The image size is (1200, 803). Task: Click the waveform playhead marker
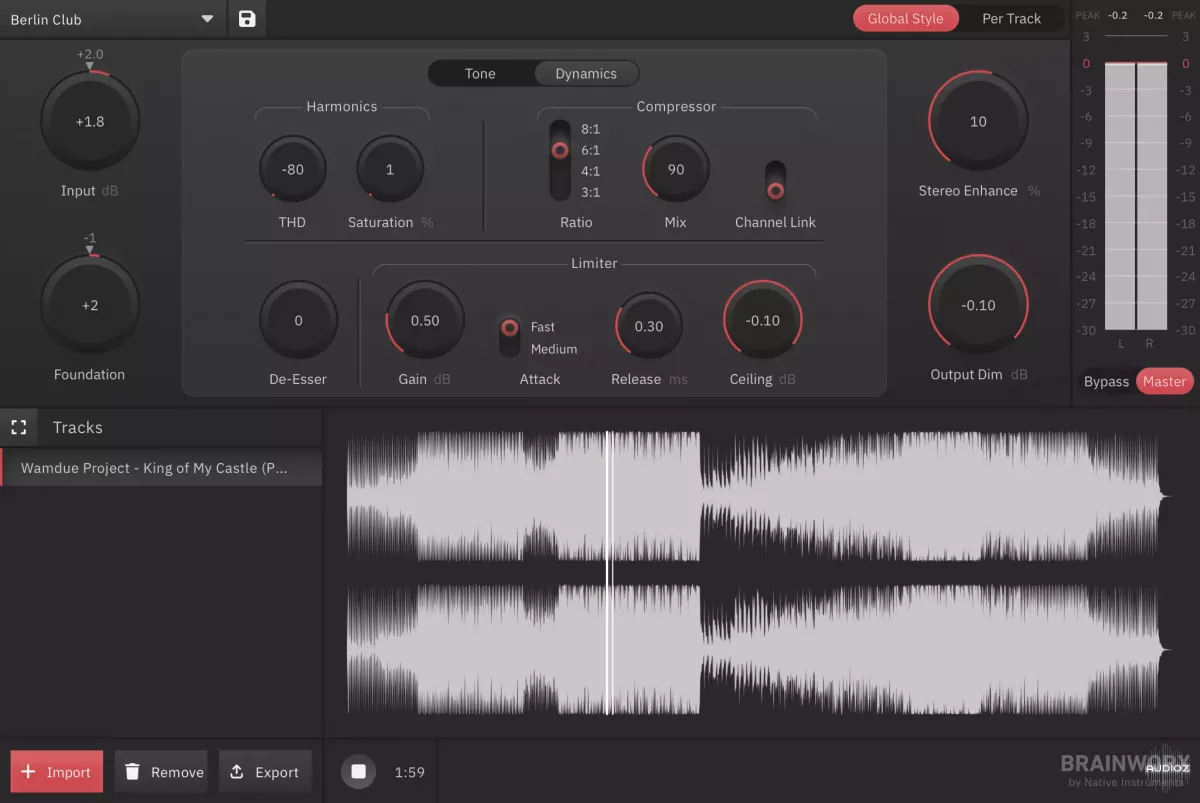(609, 573)
